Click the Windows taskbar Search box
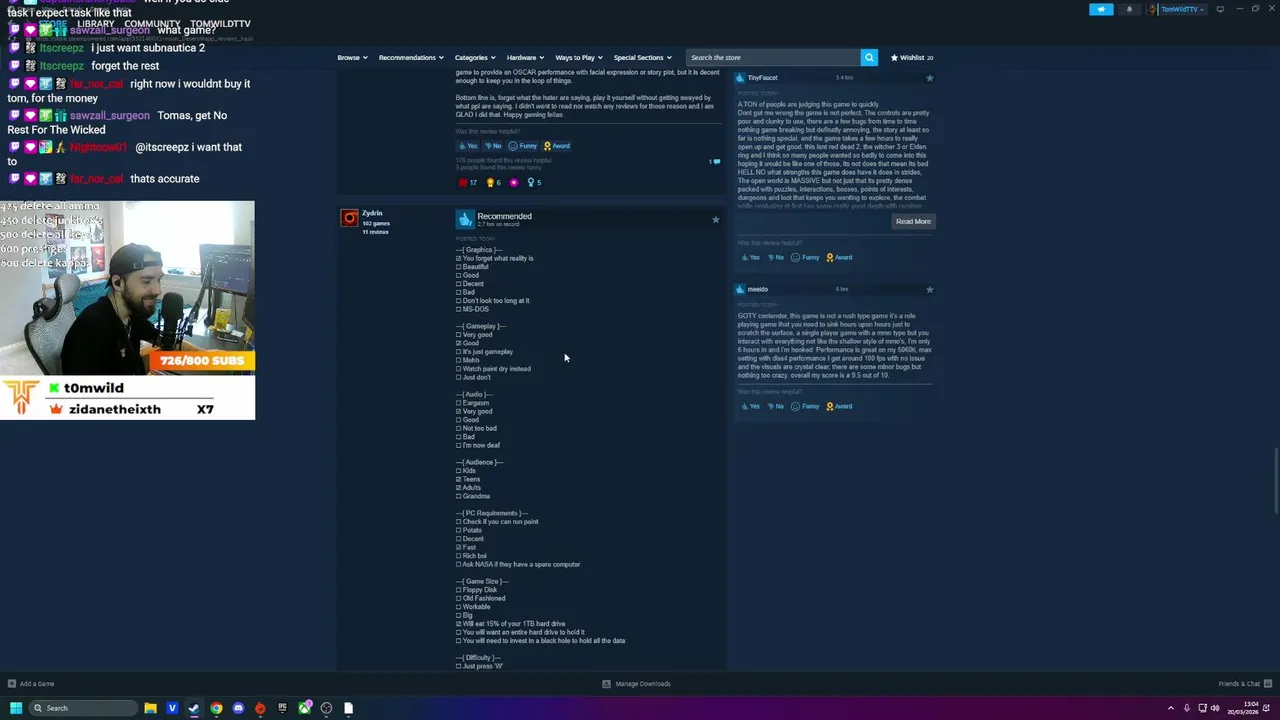Viewport: 1280px width, 720px height. [x=83, y=708]
